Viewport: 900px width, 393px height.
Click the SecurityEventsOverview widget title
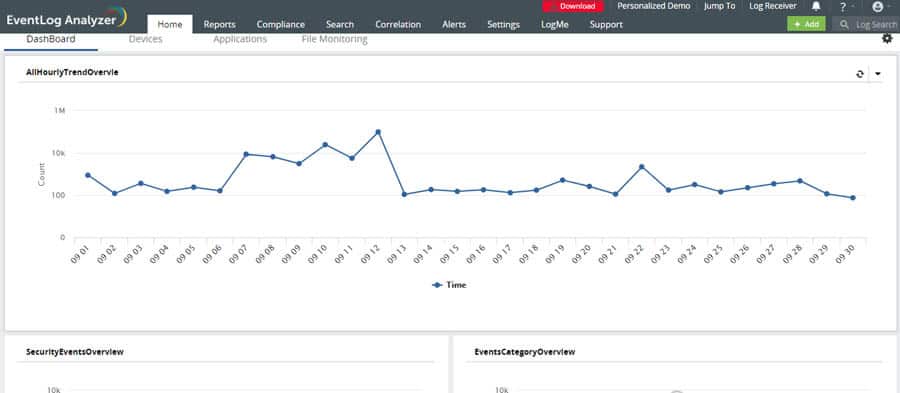pyautogui.click(x=75, y=352)
